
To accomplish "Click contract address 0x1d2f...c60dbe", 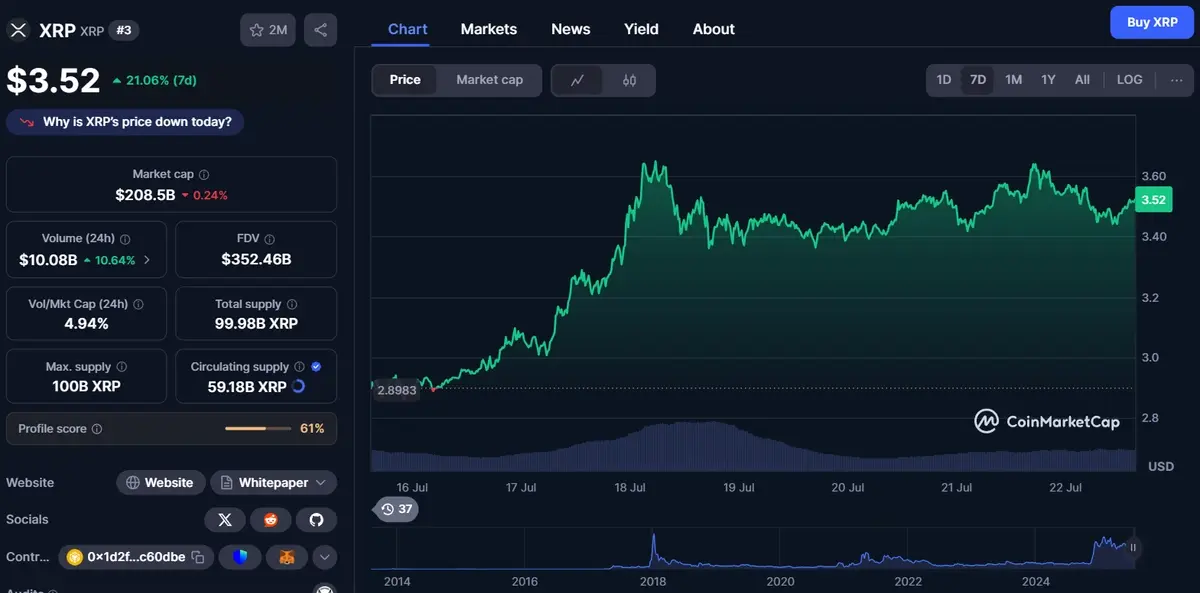I will pos(136,557).
